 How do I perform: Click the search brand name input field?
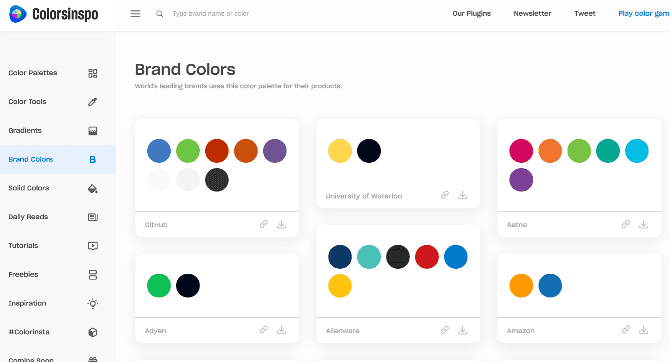[x=211, y=14]
